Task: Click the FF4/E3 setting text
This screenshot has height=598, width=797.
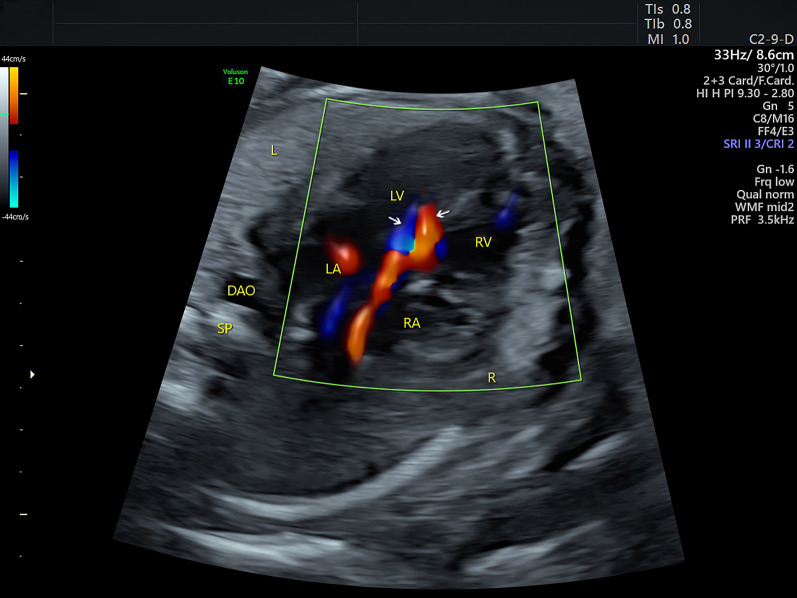Action: pyautogui.click(x=775, y=132)
